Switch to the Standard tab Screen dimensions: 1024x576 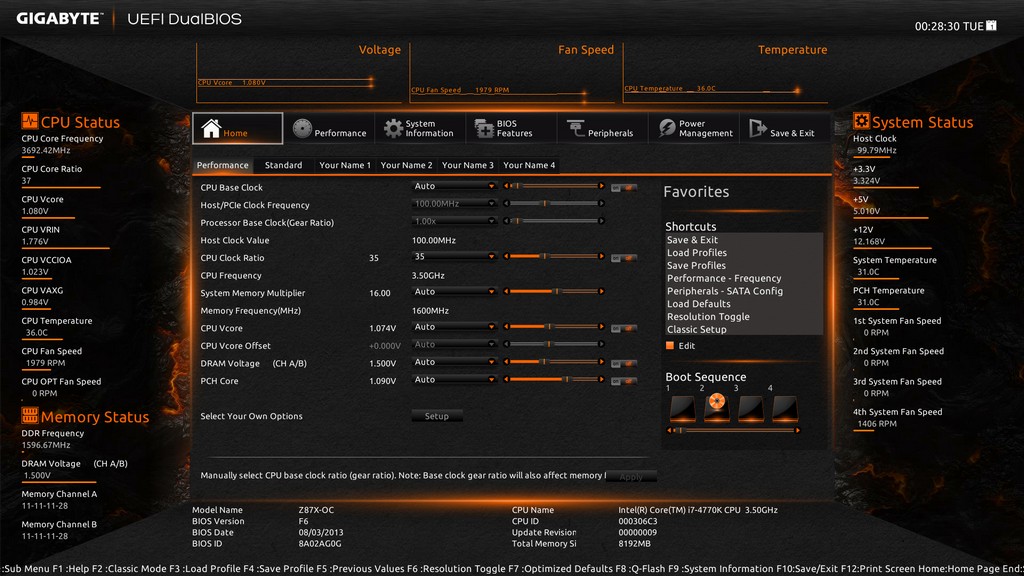click(x=283, y=165)
